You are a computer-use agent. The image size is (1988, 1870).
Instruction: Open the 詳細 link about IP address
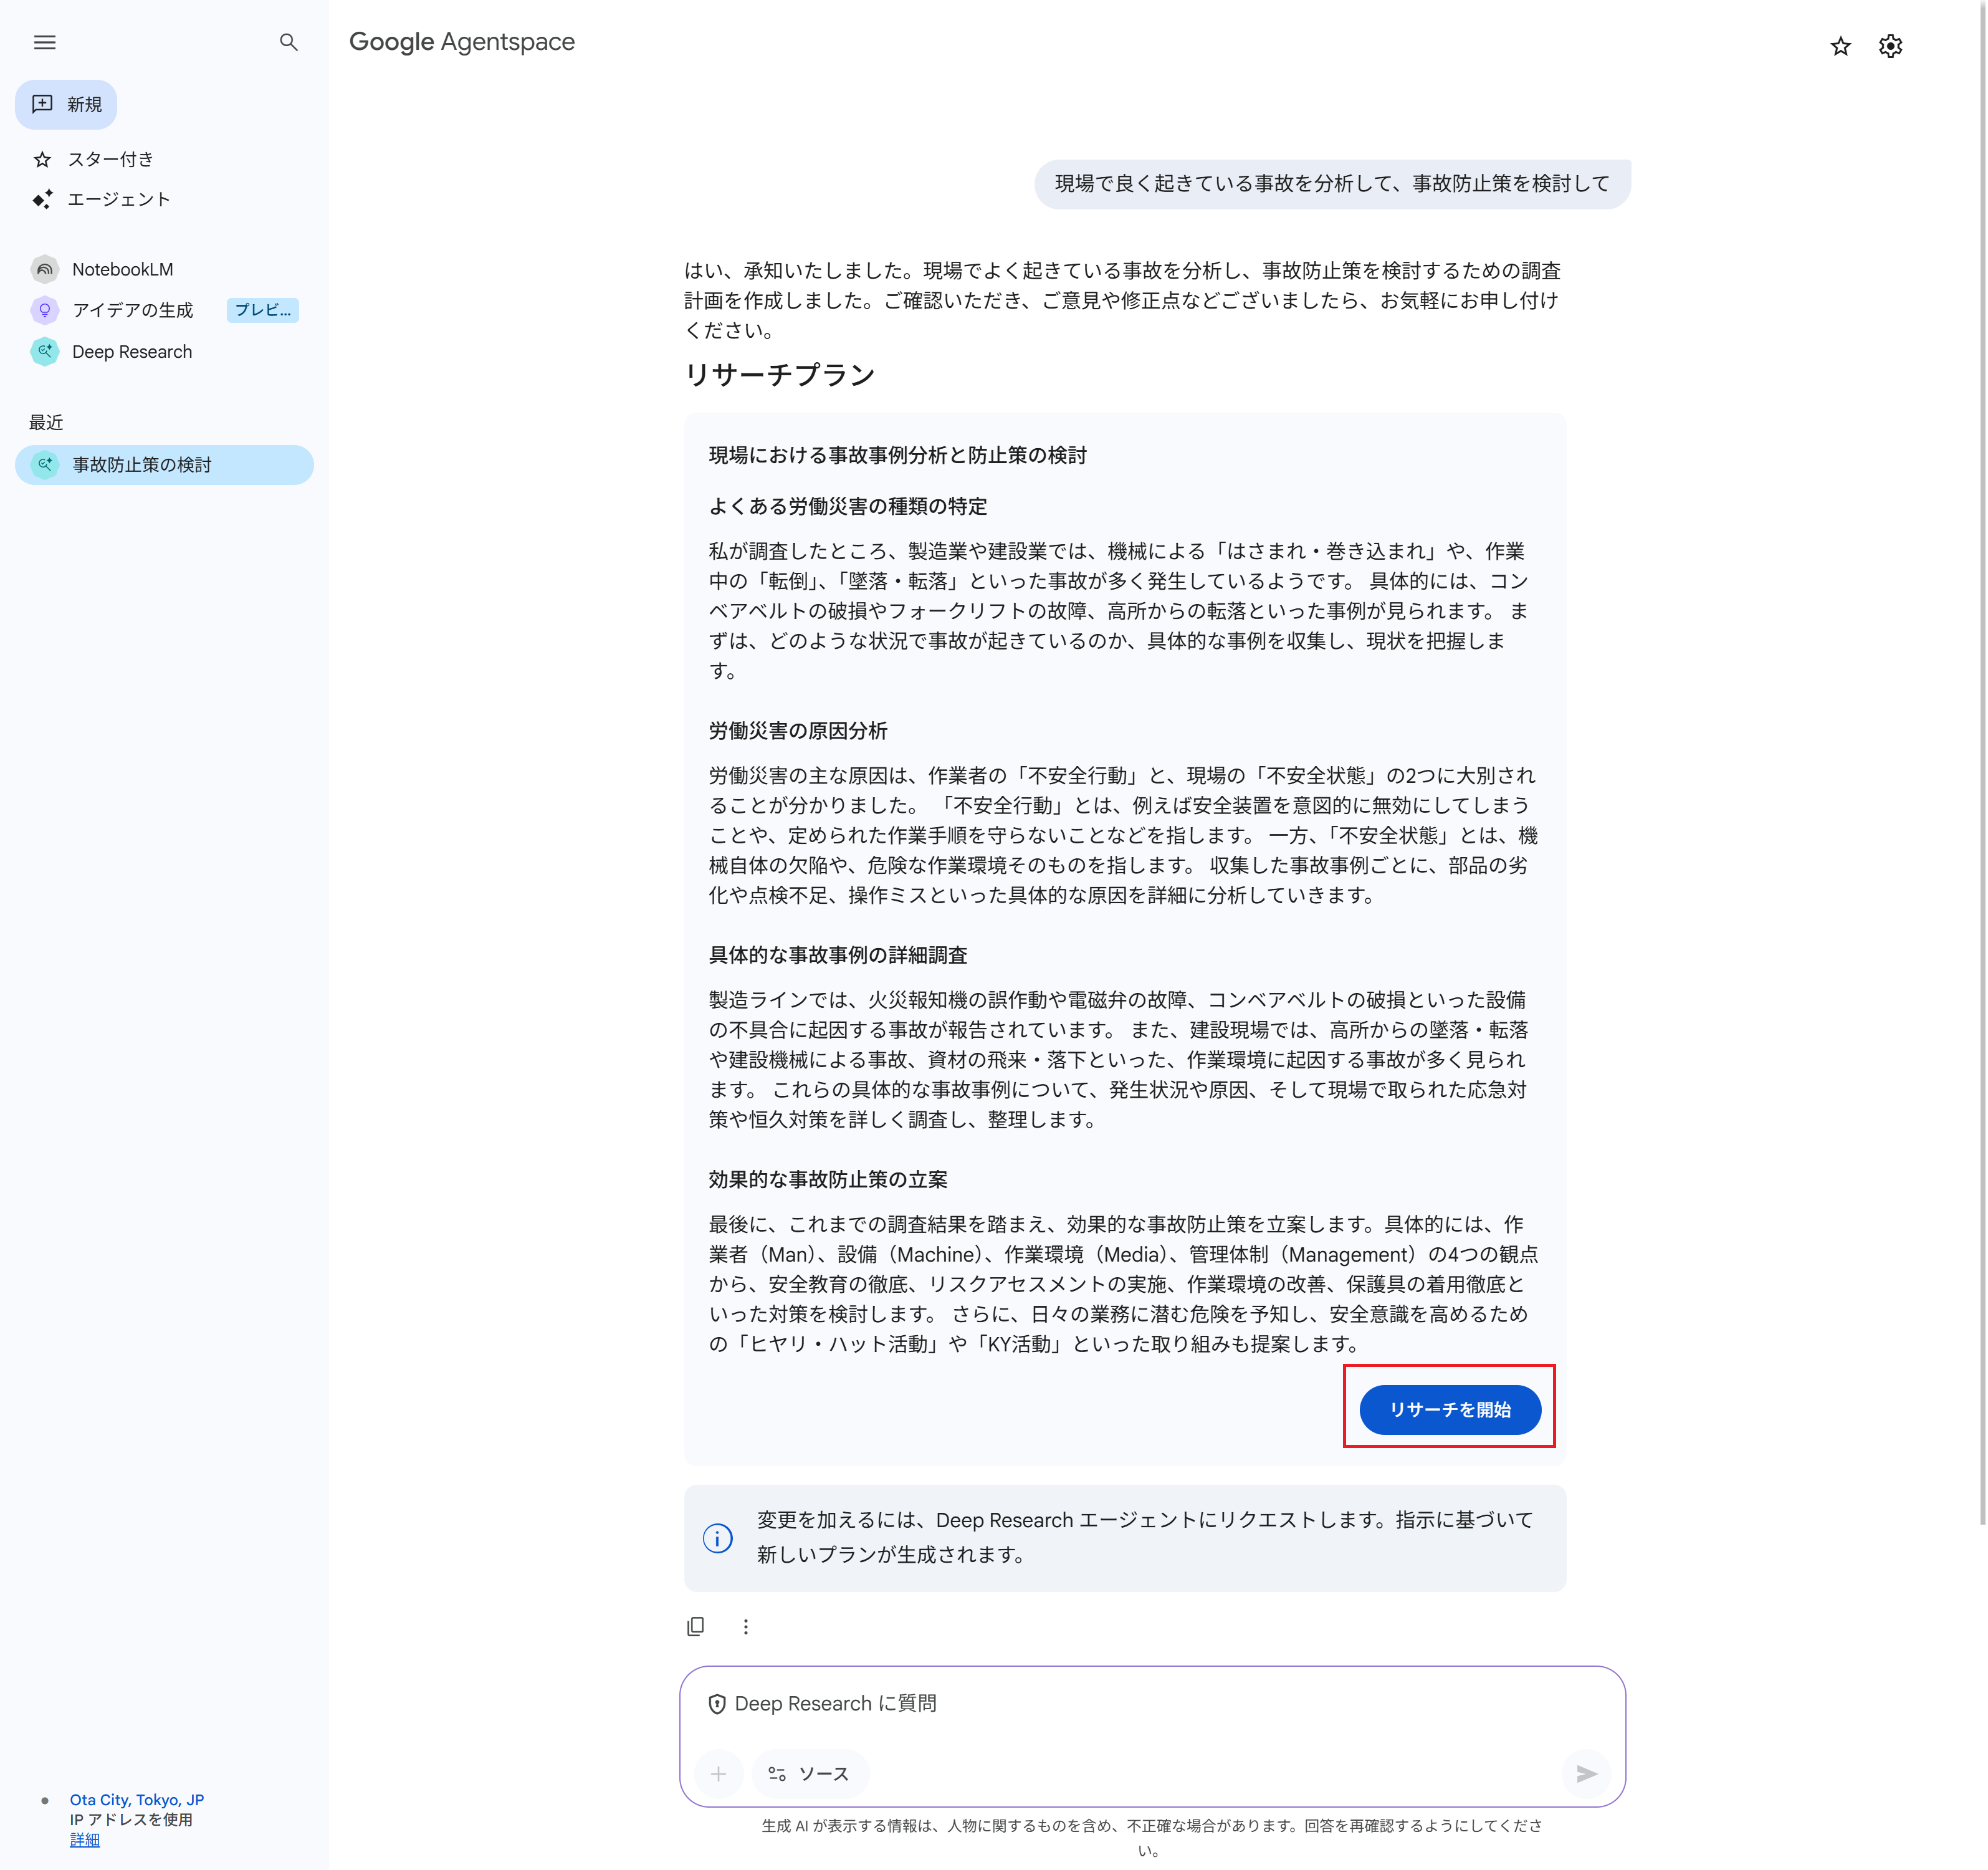pos(84,1840)
